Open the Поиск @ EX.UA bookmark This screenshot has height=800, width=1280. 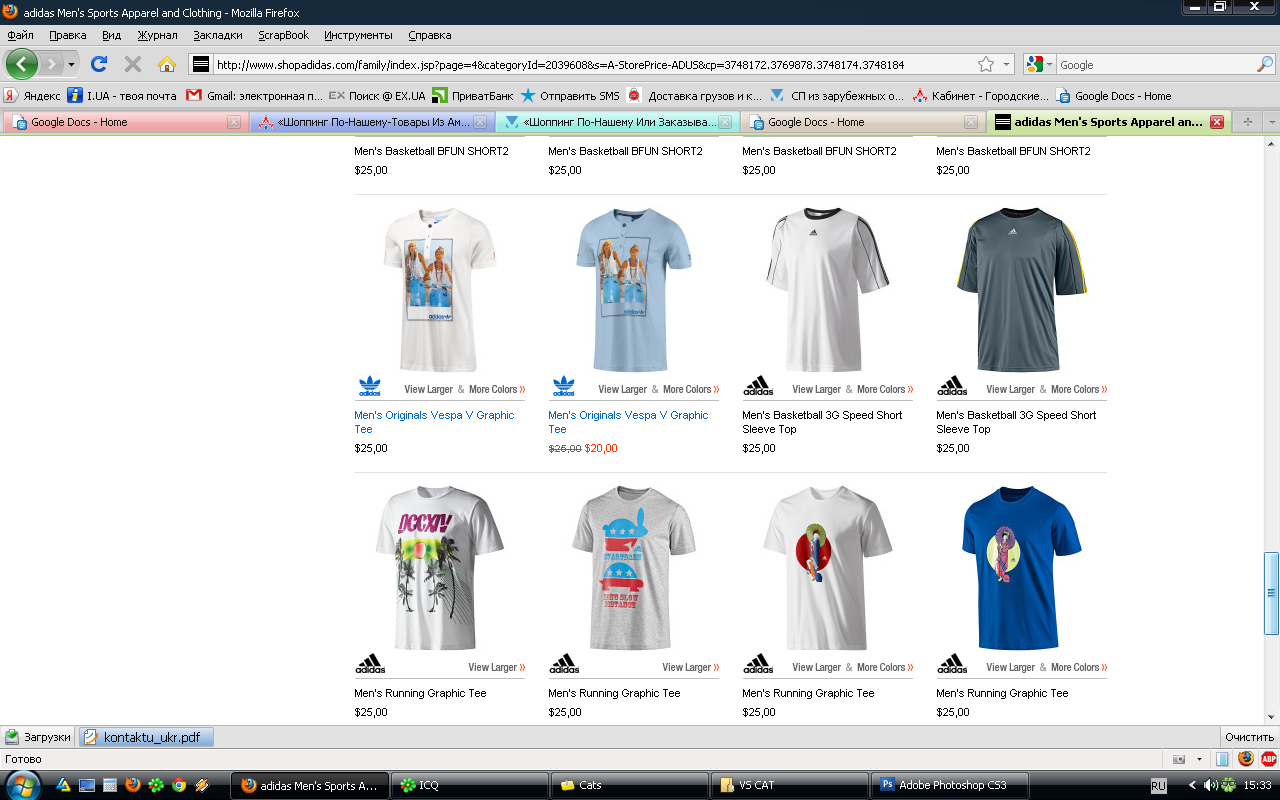tap(377, 96)
